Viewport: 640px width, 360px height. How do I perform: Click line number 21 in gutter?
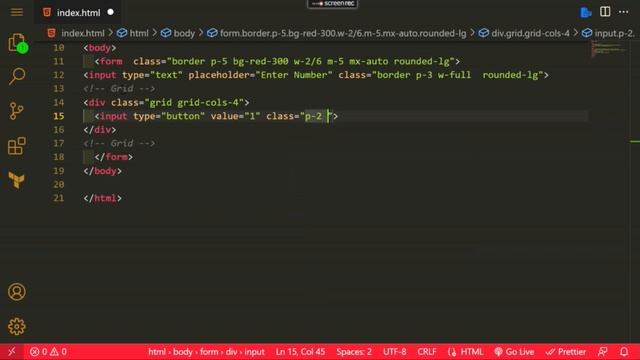[59, 198]
